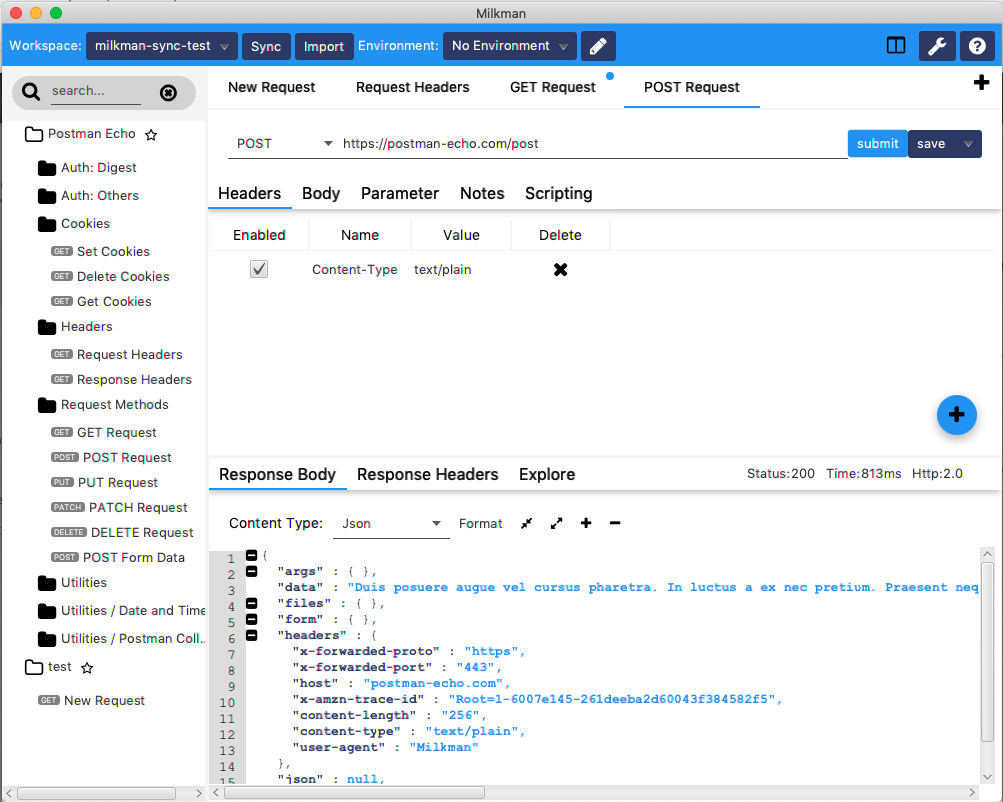Screen dimensions: 1003x802
Task: Open the wrench settings icon
Action: coord(937,46)
